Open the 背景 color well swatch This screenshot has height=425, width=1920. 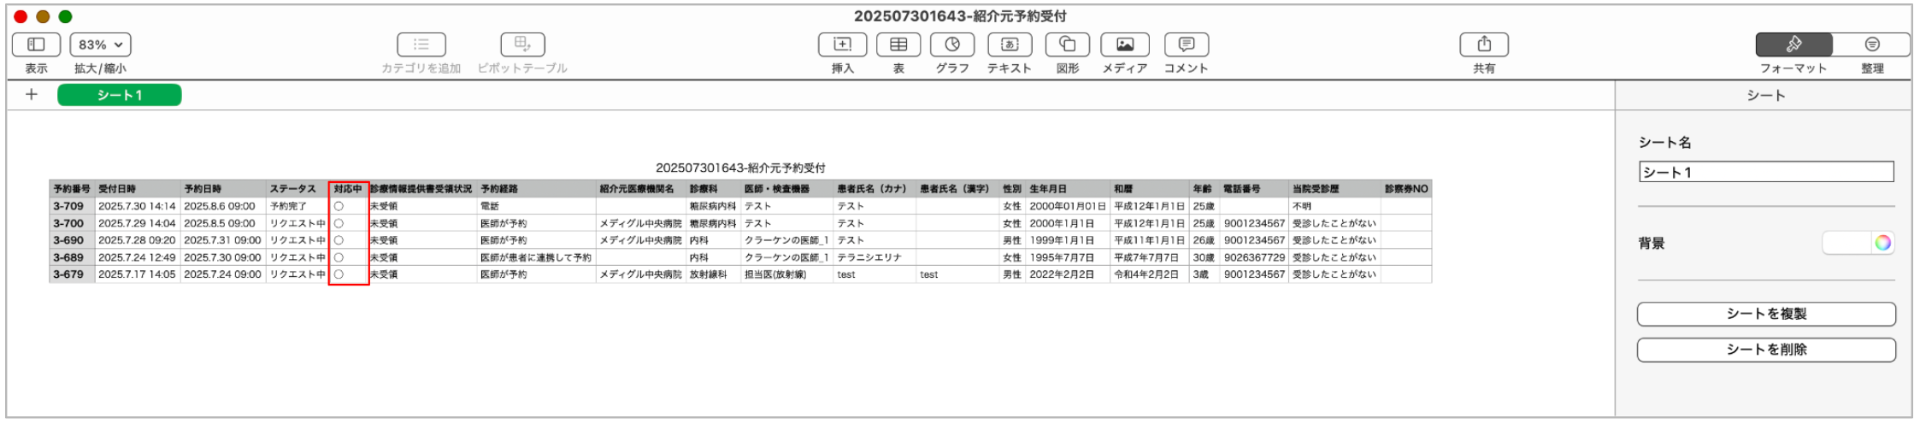1846,243
